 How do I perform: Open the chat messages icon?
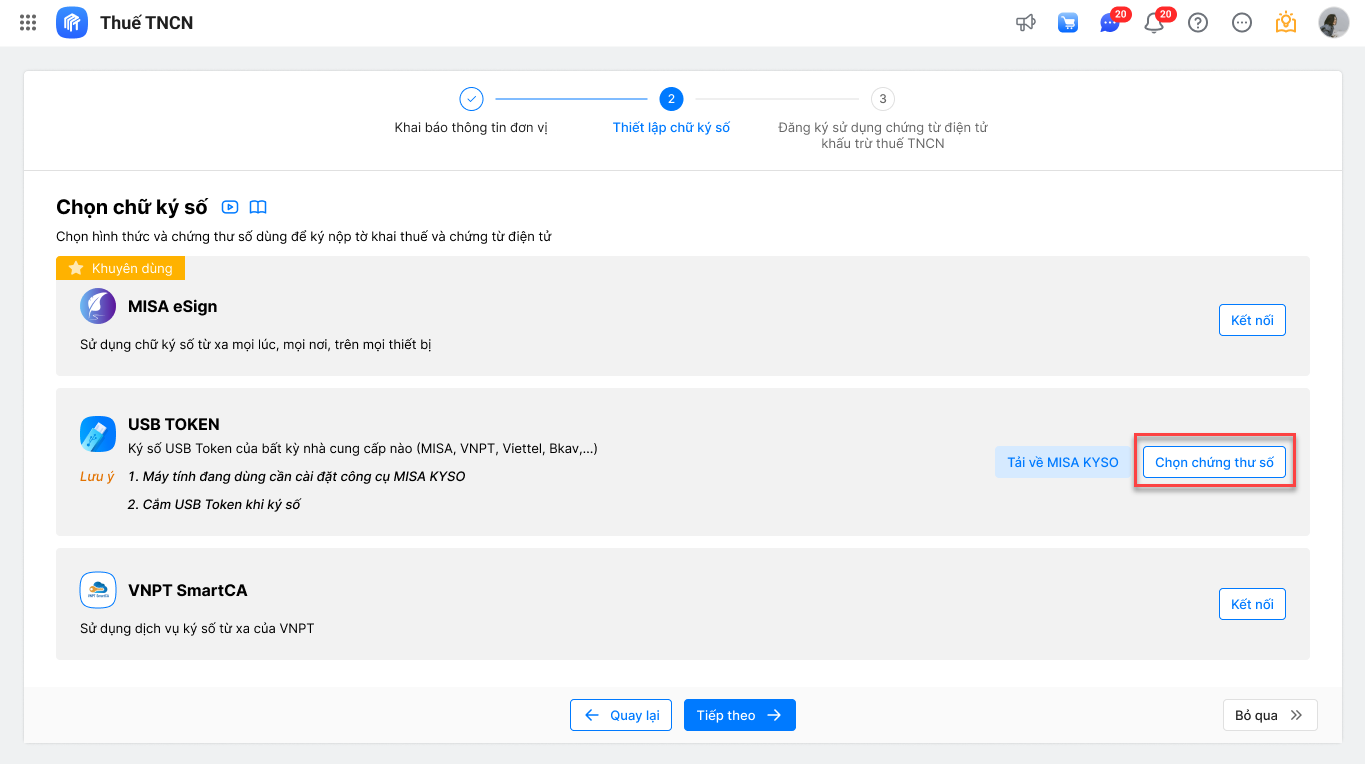(x=1110, y=23)
